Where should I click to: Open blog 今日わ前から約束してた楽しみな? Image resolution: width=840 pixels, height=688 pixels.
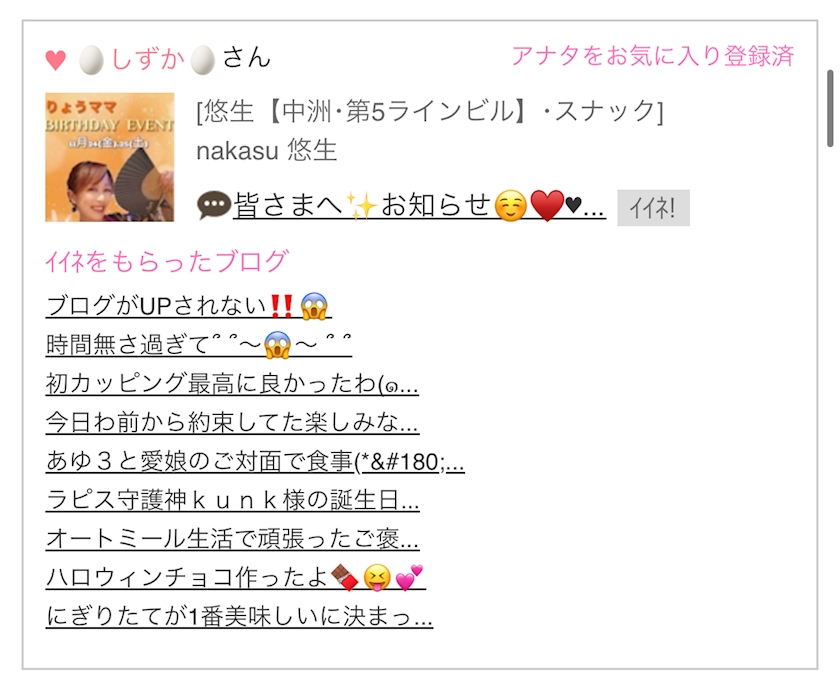click(232, 422)
